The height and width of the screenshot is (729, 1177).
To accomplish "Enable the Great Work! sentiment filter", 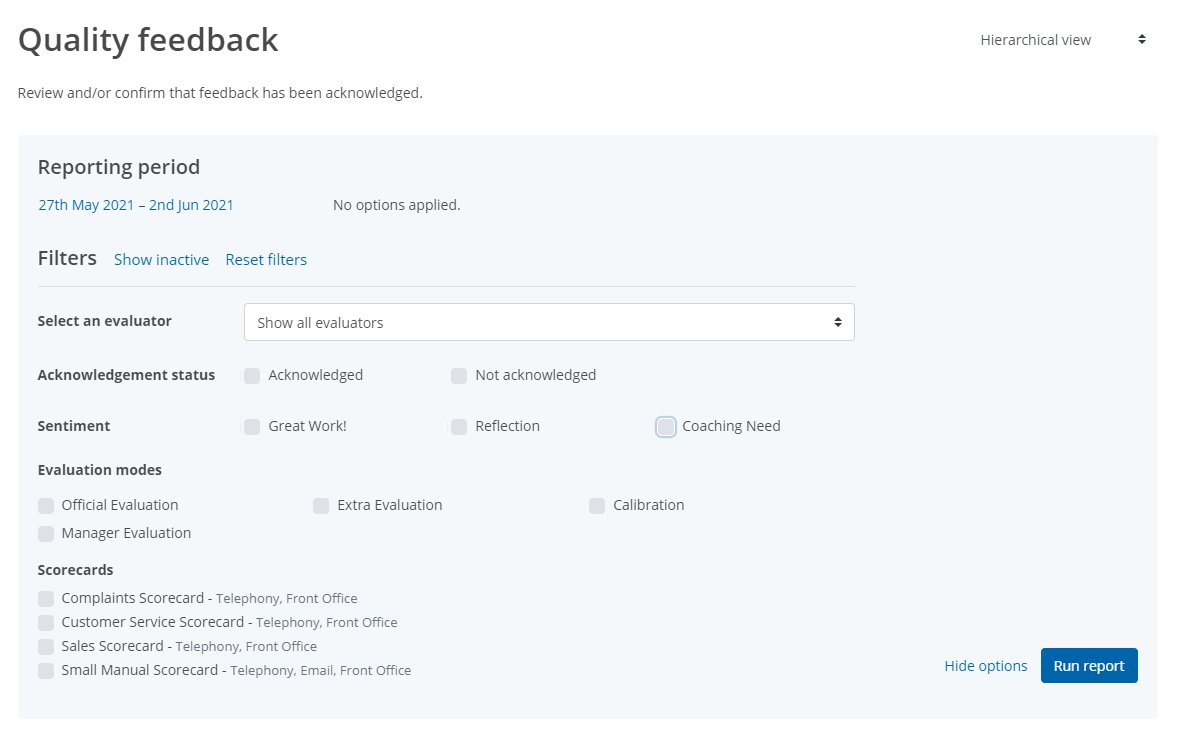I will 251,426.
